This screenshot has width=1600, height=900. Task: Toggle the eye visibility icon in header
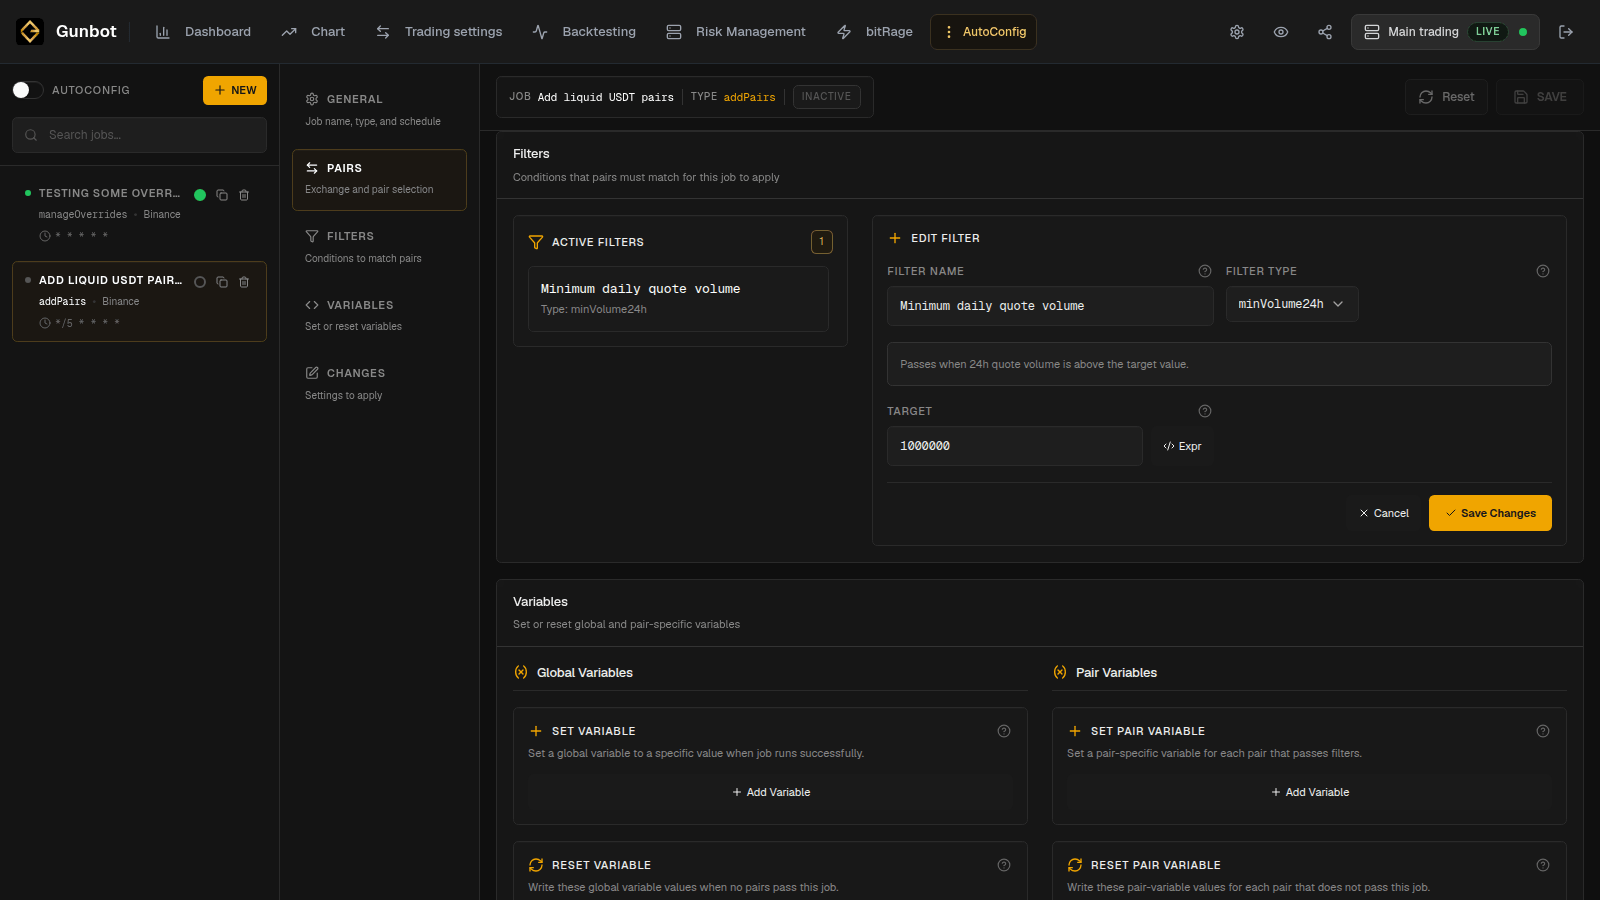[x=1281, y=32]
